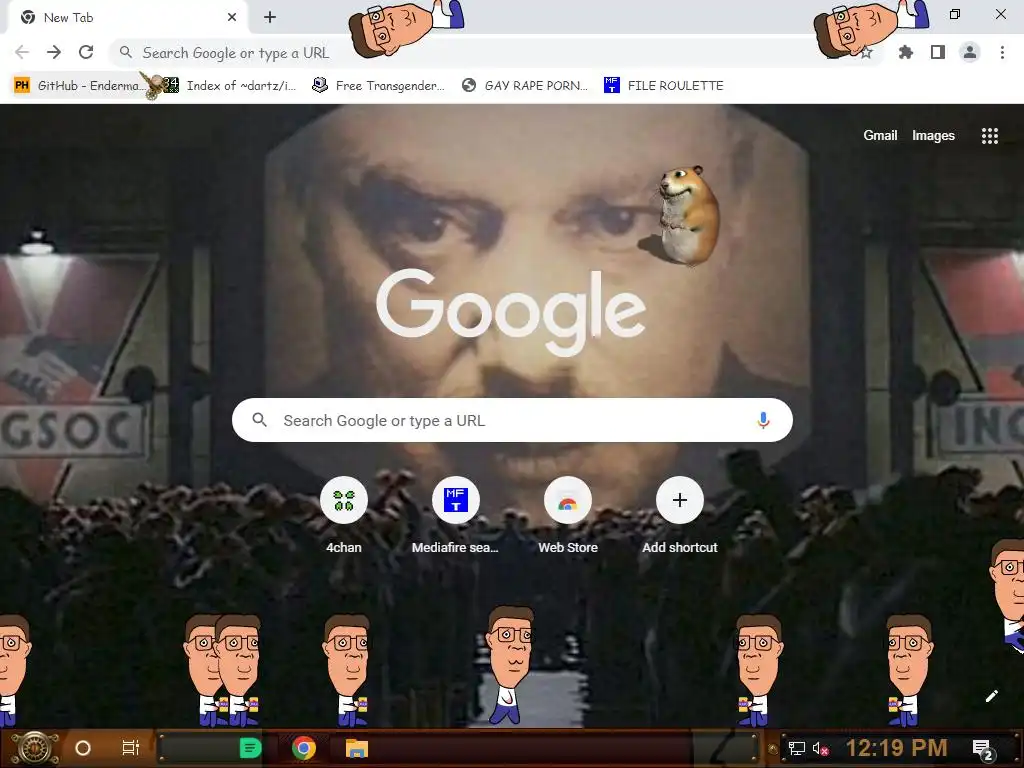Open the FILE ROULETTE bookmark
1024x768 pixels.
click(664, 86)
